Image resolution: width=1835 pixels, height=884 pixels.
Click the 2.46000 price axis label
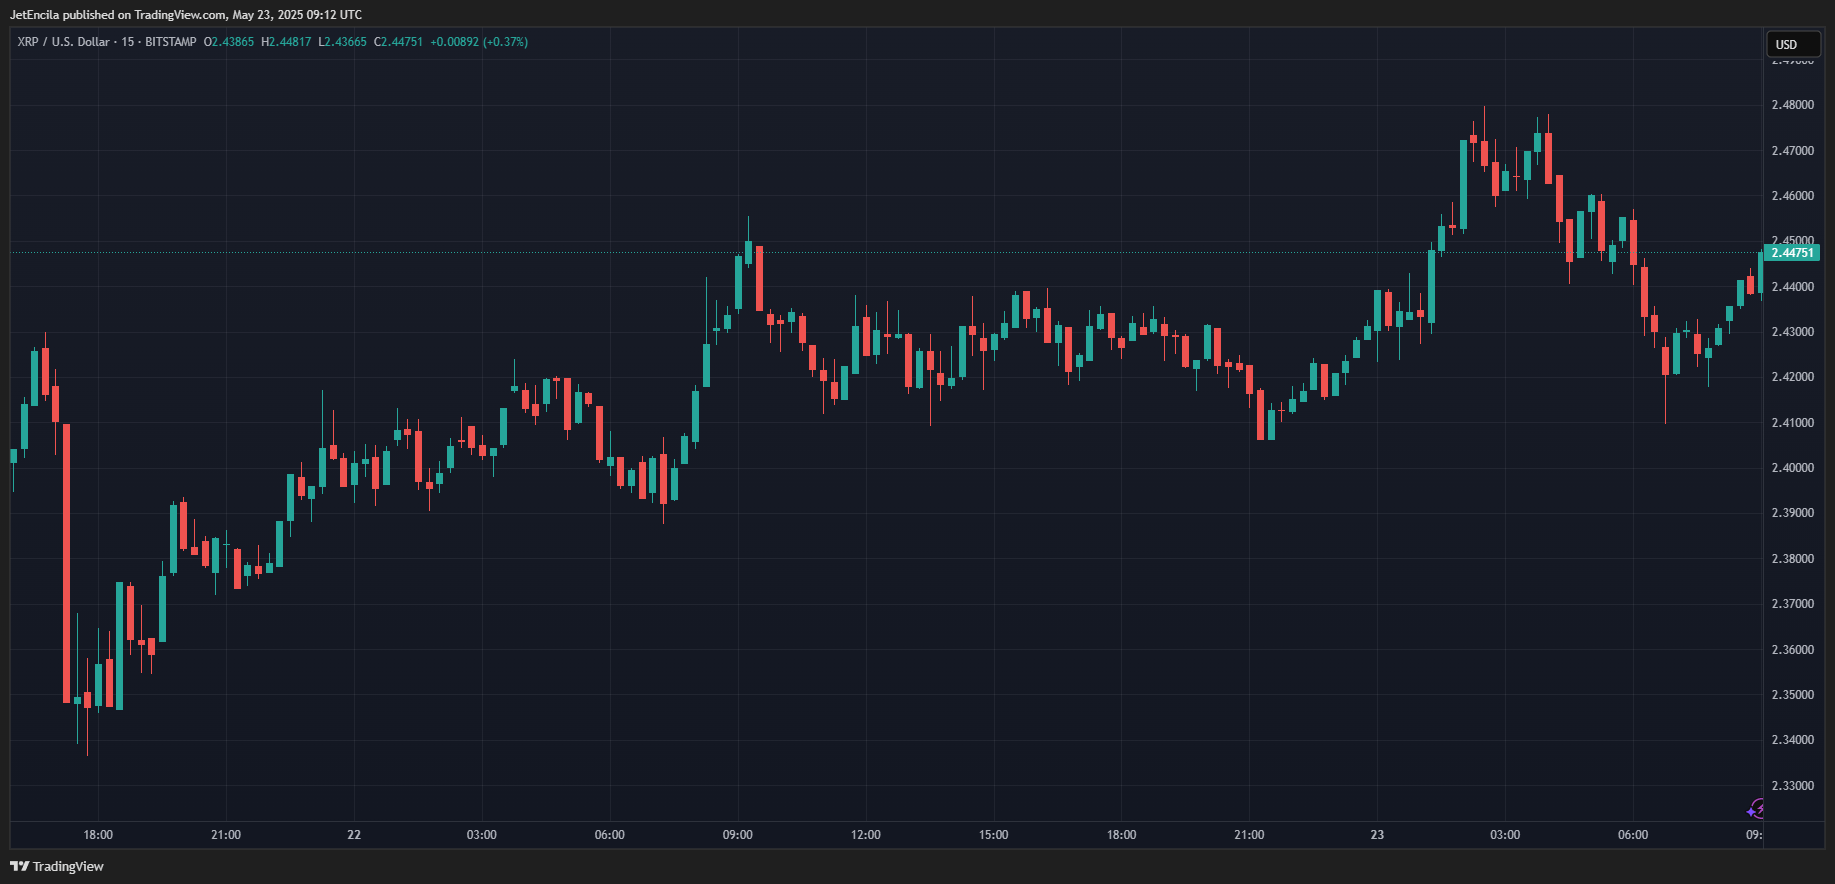tap(1792, 196)
